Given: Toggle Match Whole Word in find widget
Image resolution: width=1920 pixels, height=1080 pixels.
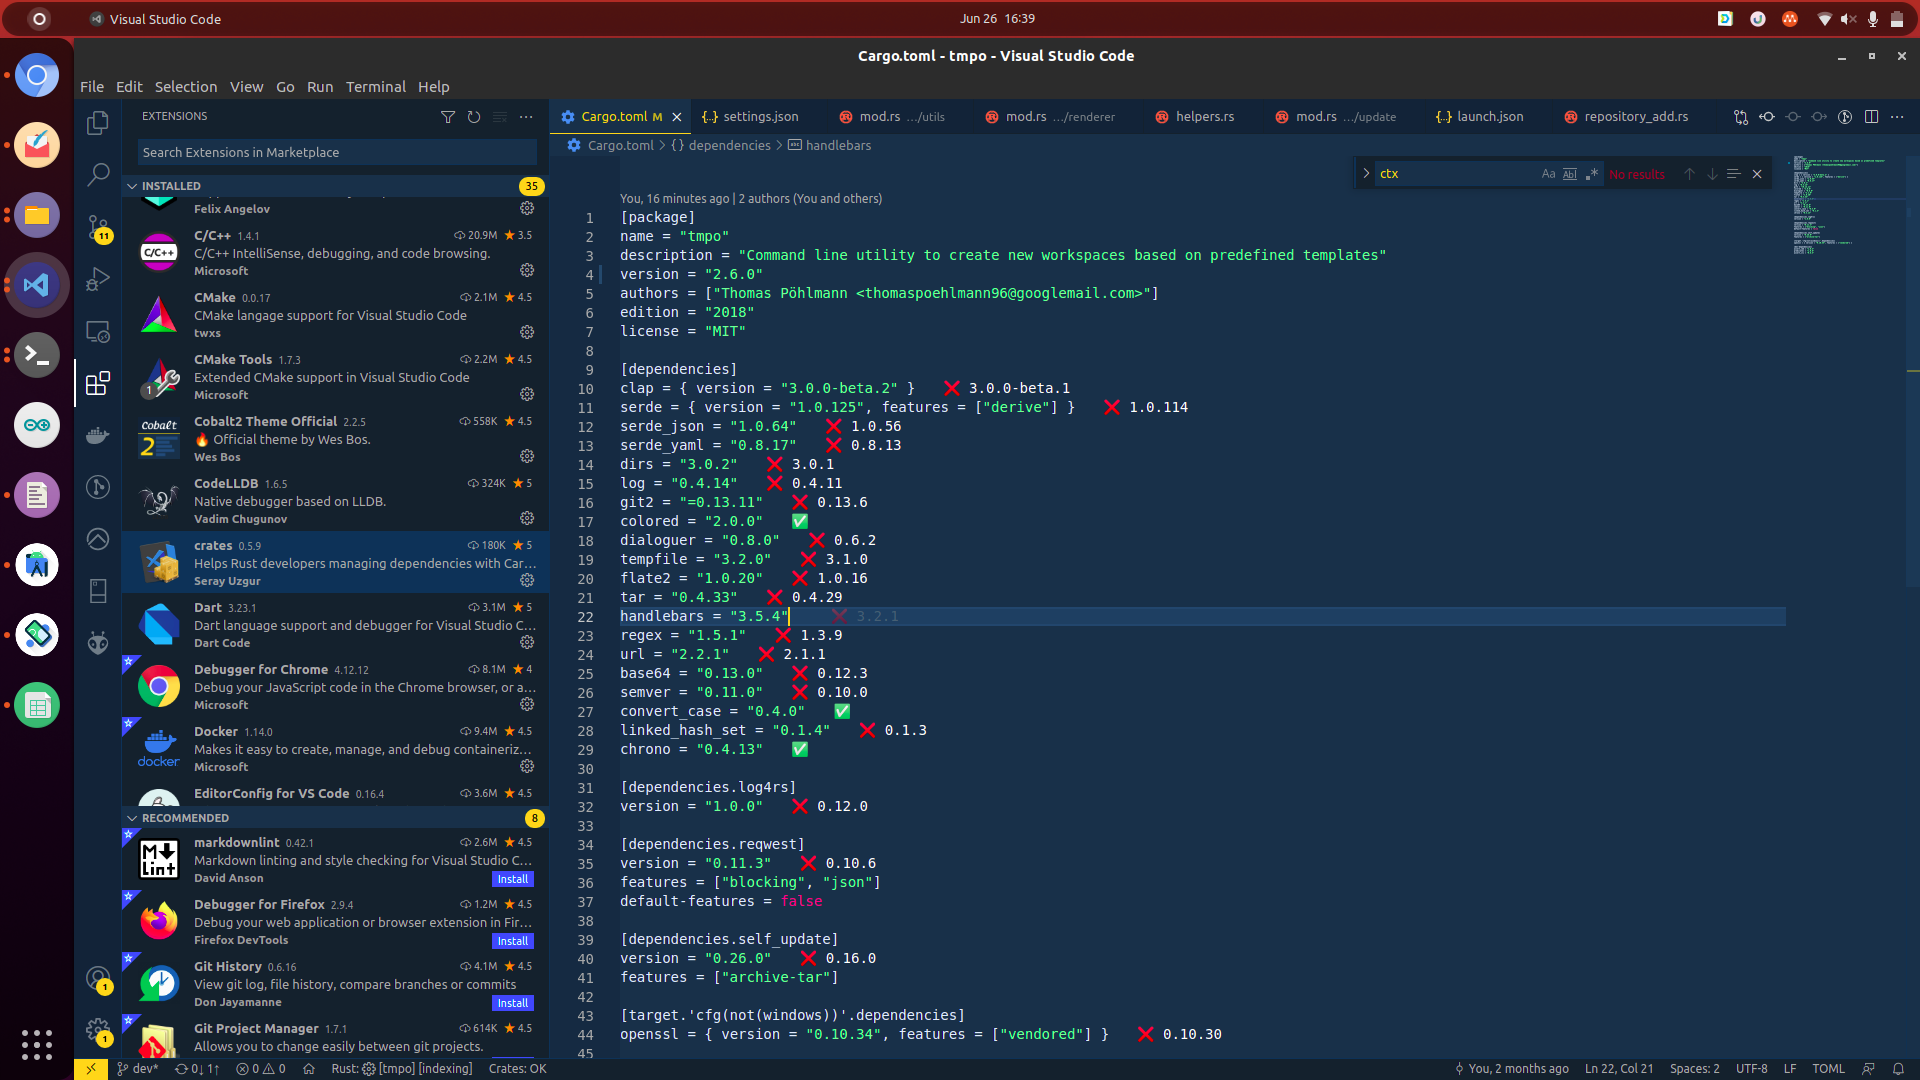Looking at the screenshot, I should click(1570, 174).
